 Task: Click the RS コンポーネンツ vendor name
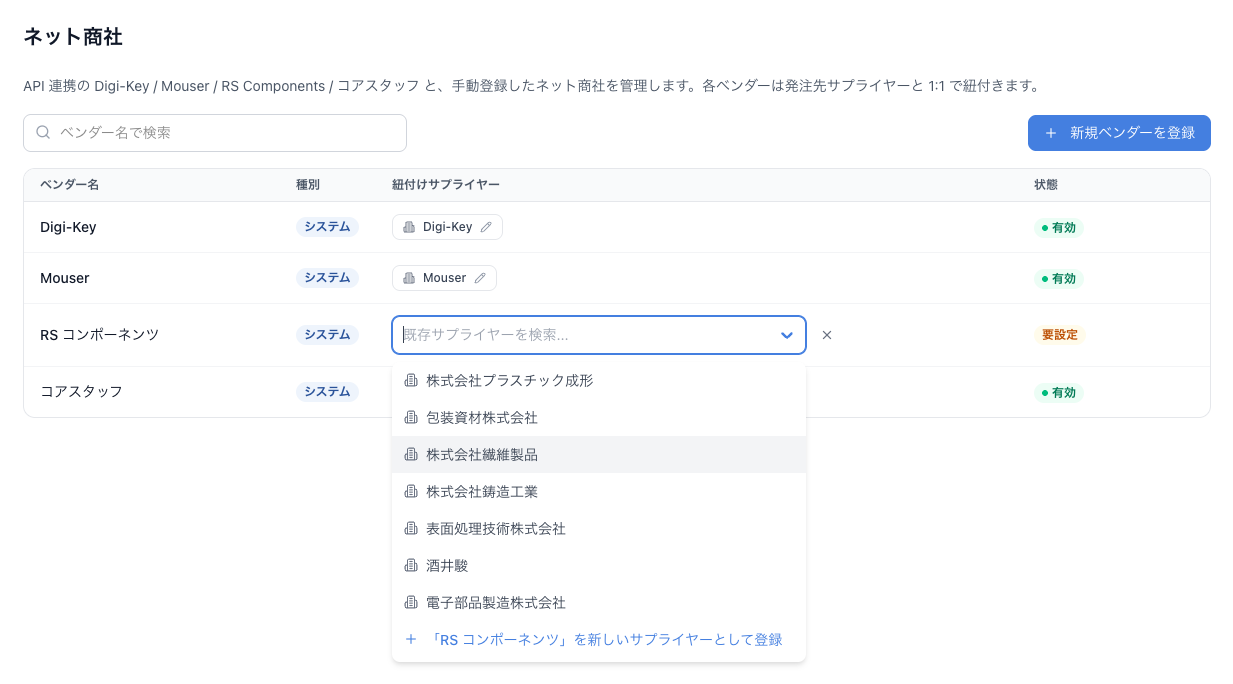pos(99,335)
